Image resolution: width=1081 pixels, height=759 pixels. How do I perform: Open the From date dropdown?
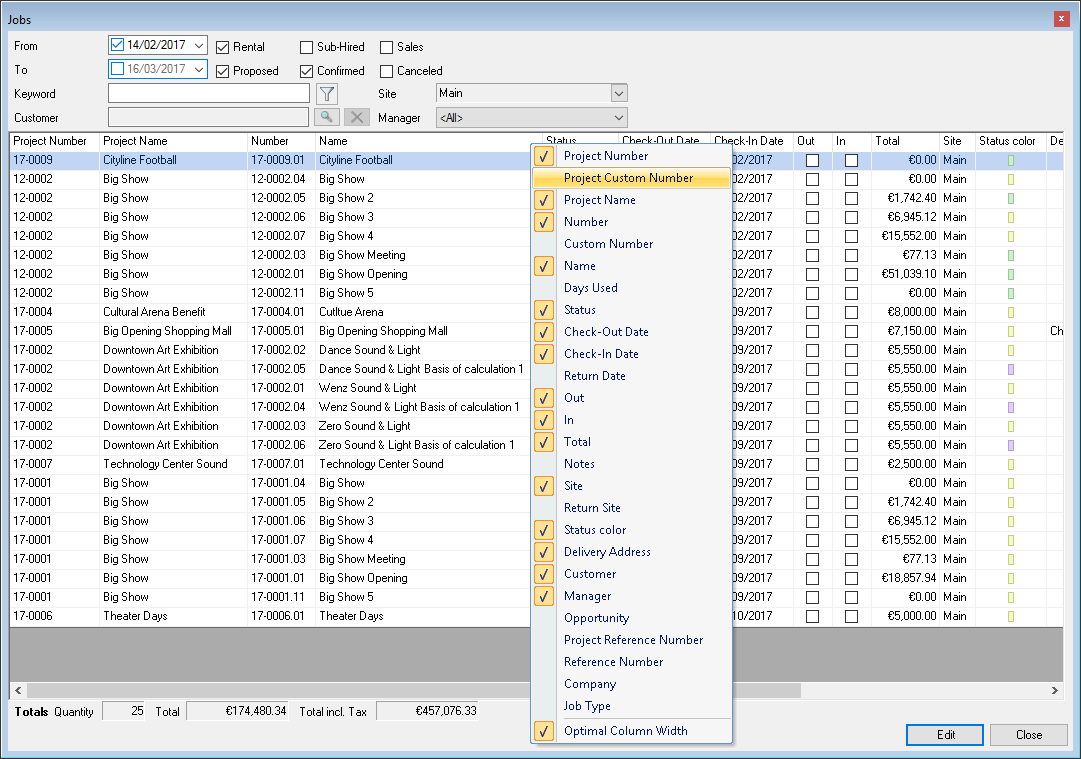(198, 45)
